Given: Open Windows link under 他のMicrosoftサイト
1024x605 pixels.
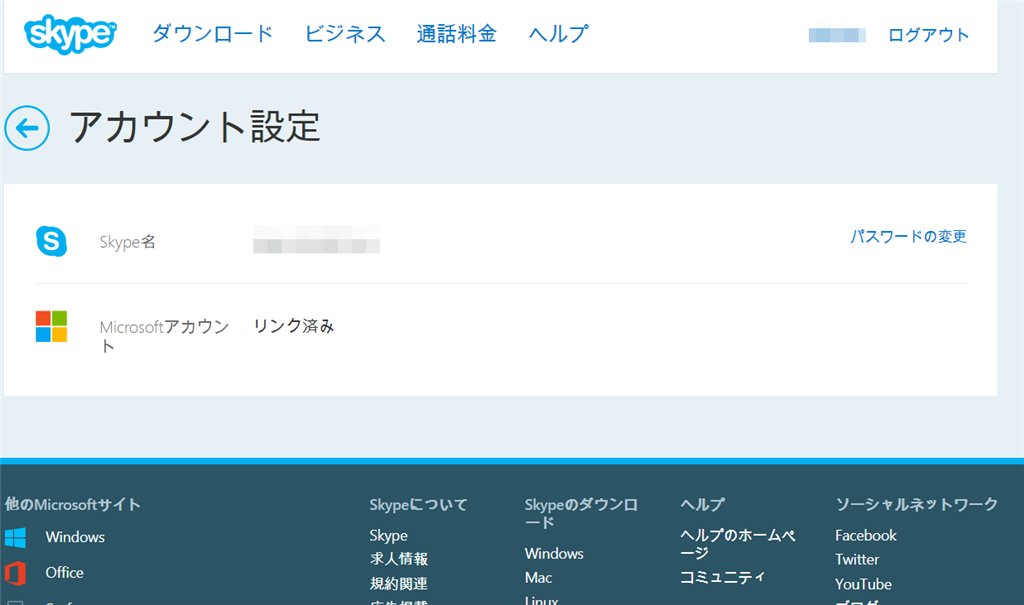Looking at the screenshot, I should [x=75, y=537].
